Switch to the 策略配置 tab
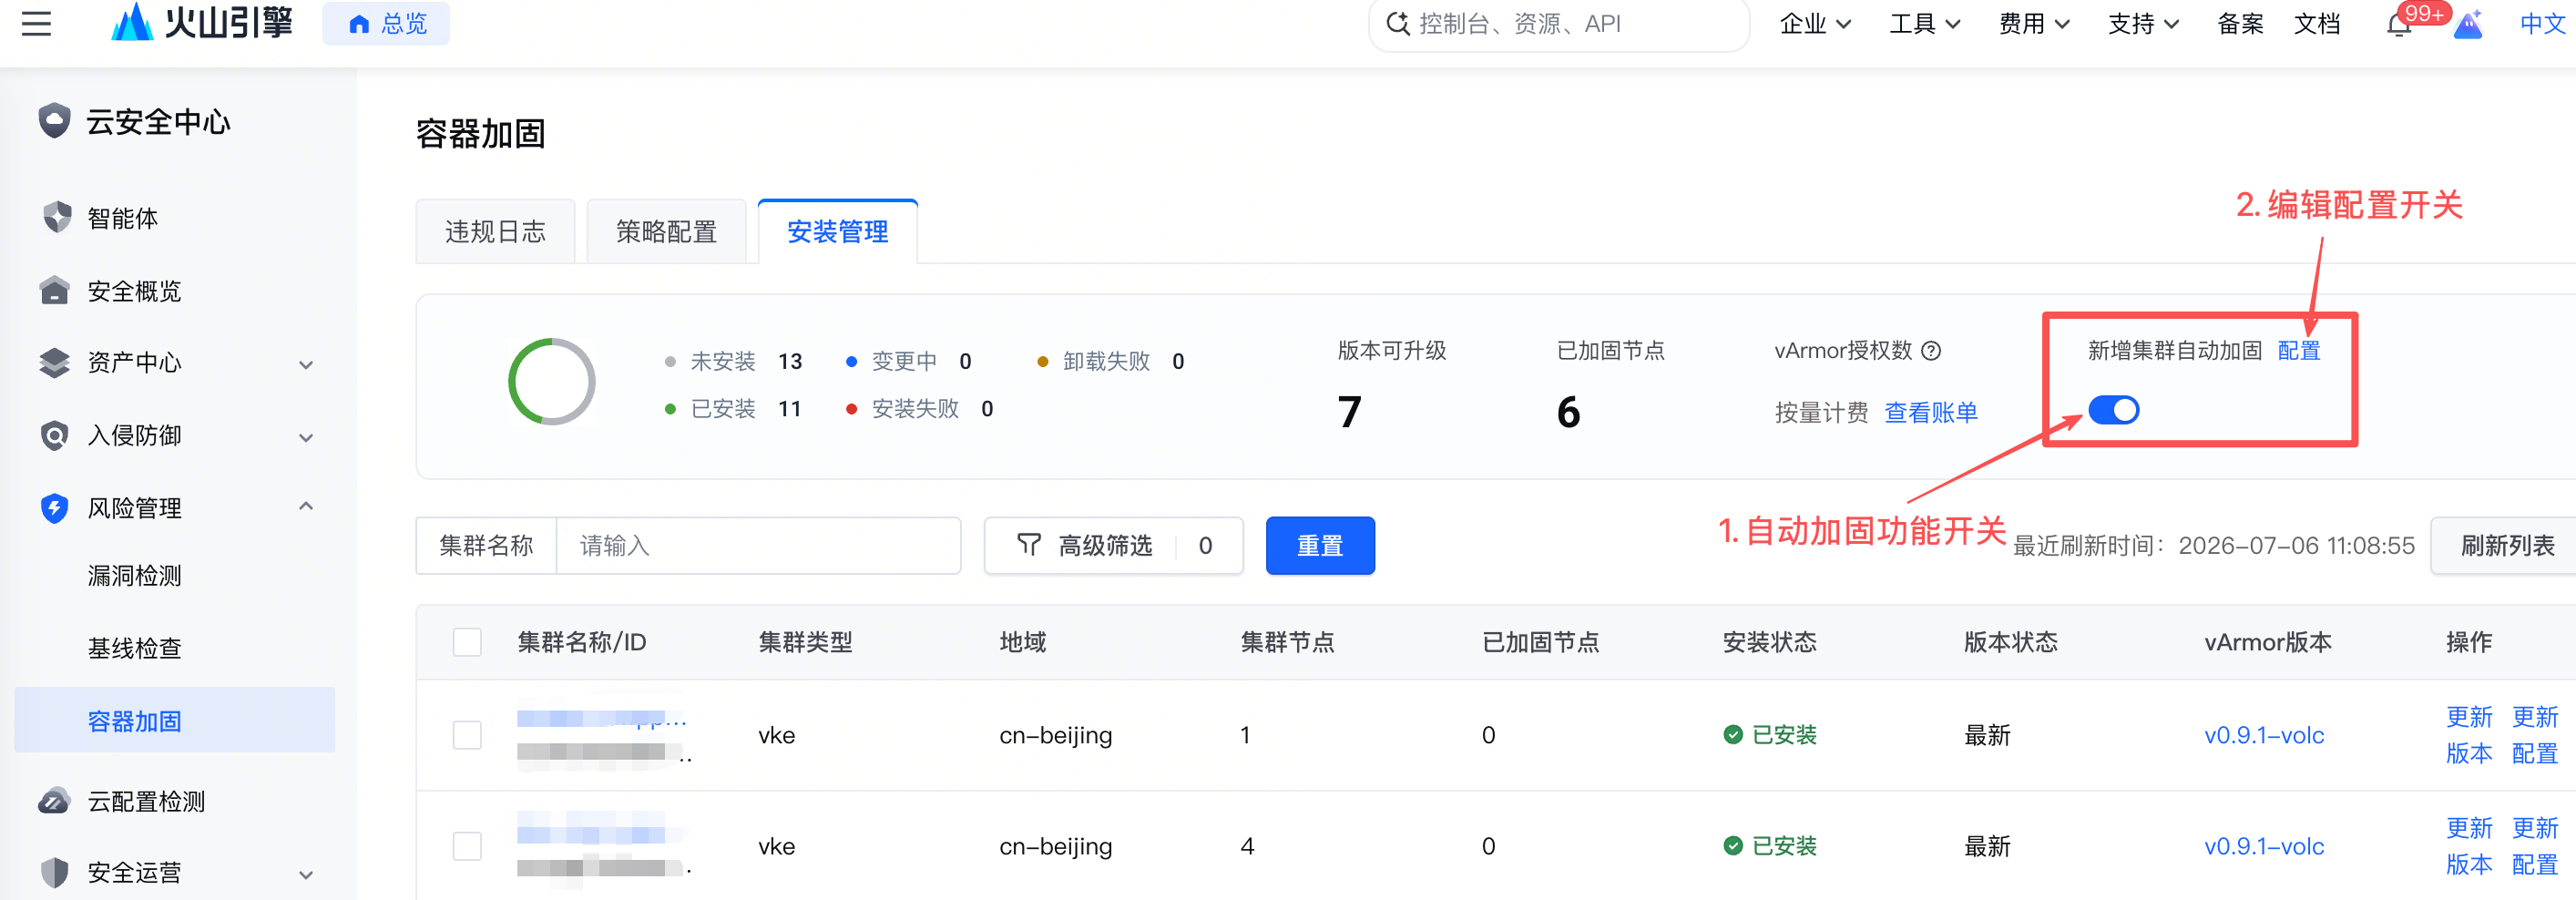Image resolution: width=2576 pixels, height=900 pixels. click(x=666, y=232)
